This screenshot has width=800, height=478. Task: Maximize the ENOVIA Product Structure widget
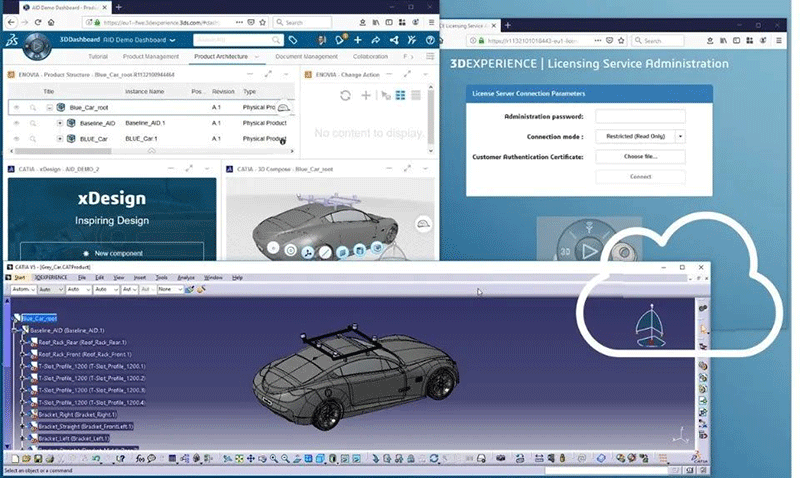click(x=268, y=74)
